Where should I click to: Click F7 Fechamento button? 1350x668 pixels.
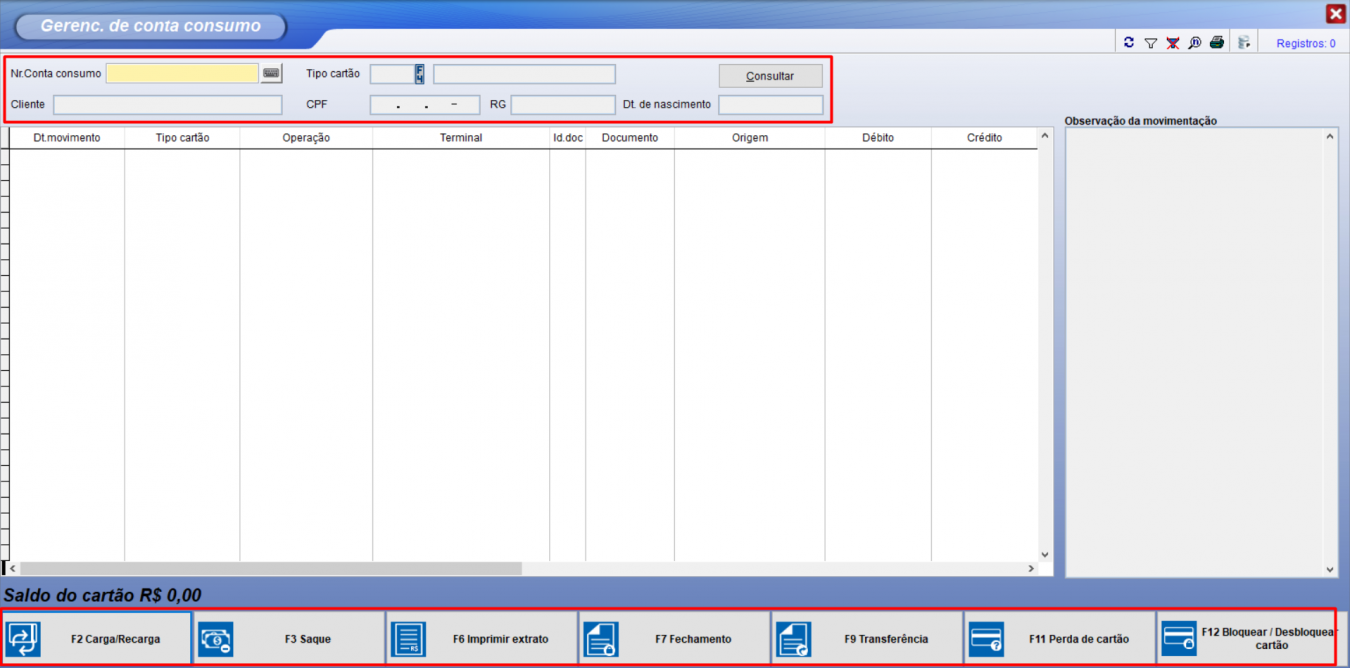(x=674, y=639)
